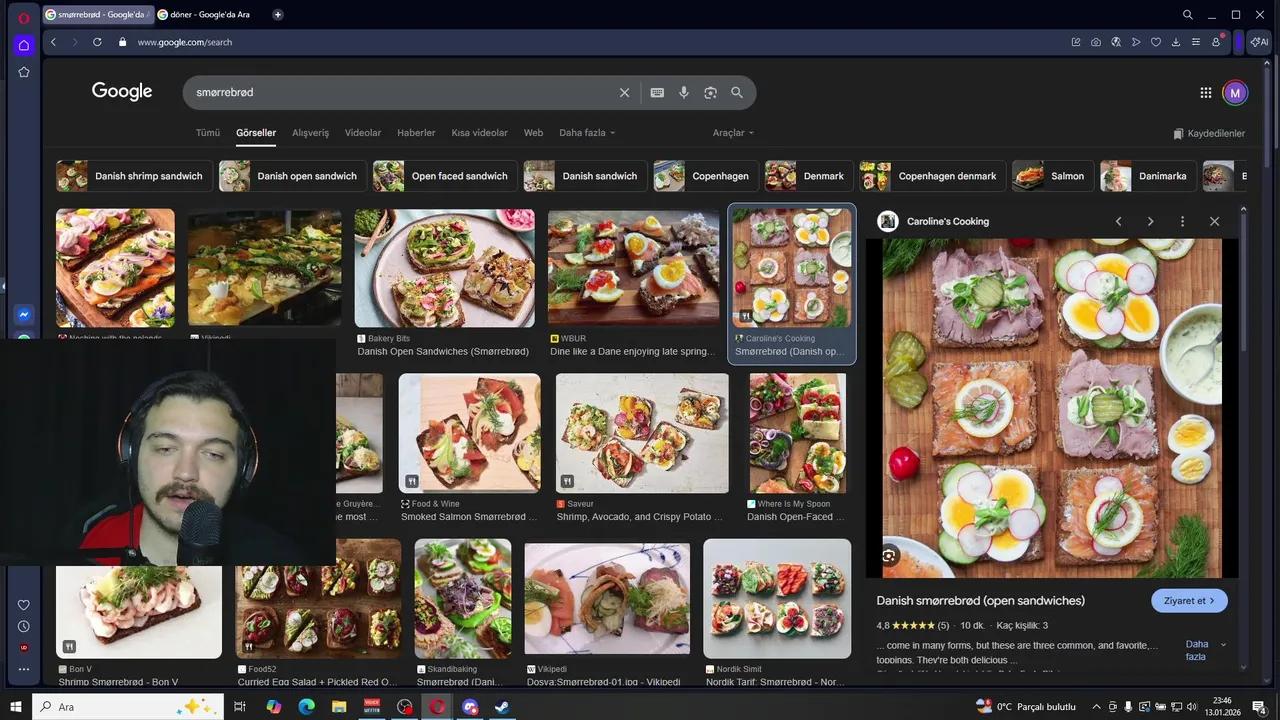Open Opera sidebar Messenger icon
This screenshot has height=720, width=1280.
(23, 314)
